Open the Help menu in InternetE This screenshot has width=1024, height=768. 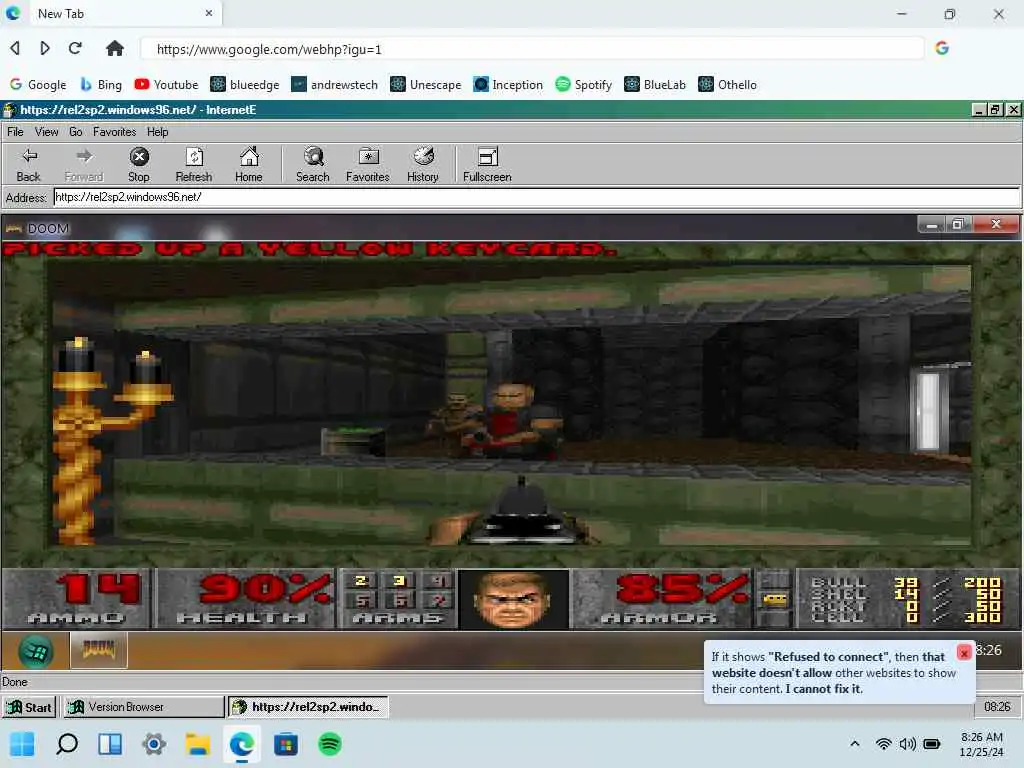tap(157, 132)
